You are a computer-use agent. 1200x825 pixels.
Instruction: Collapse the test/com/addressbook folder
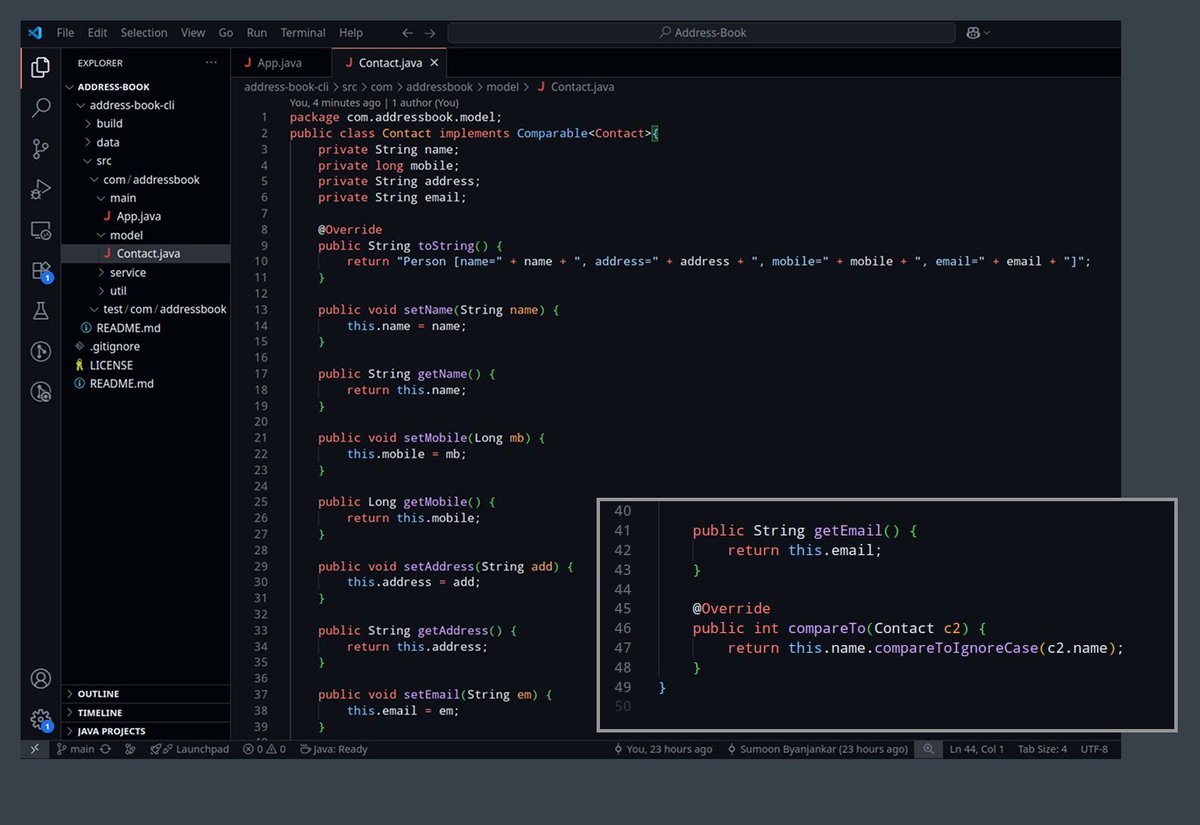[x=146, y=309]
